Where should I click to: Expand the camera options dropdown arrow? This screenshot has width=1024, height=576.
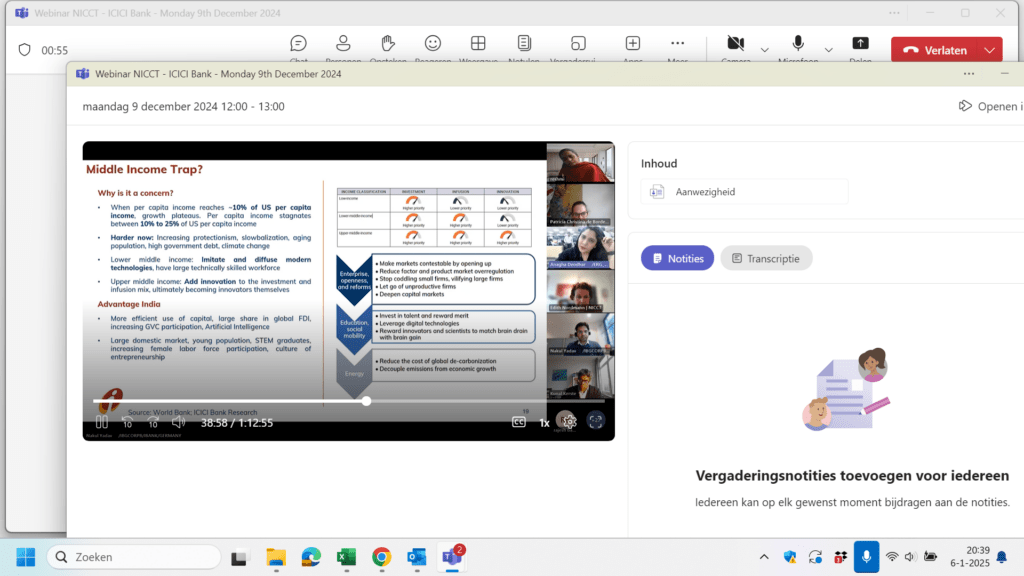click(x=765, y=50)
